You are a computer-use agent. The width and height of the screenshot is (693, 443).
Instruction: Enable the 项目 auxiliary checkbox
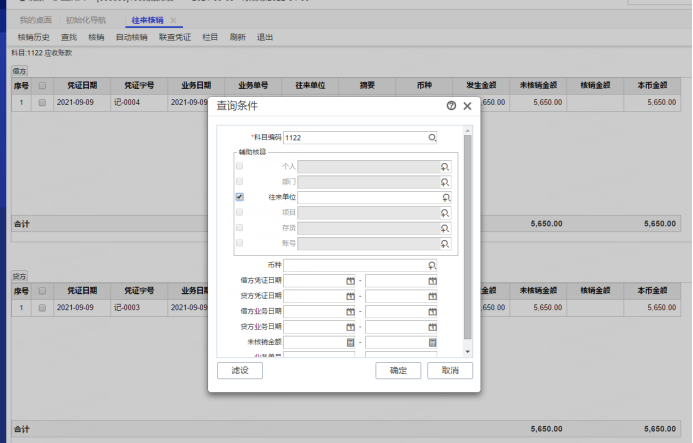[239, 212]
